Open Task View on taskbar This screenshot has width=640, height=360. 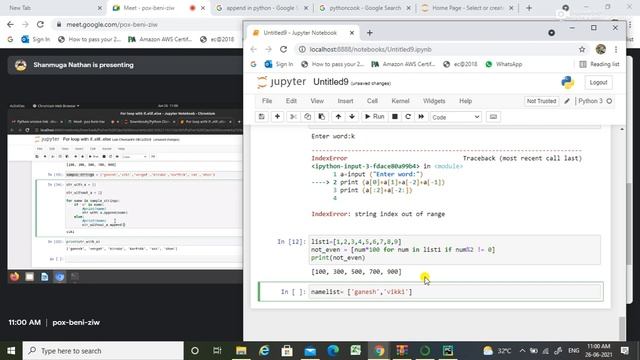(x=217, y=351)
